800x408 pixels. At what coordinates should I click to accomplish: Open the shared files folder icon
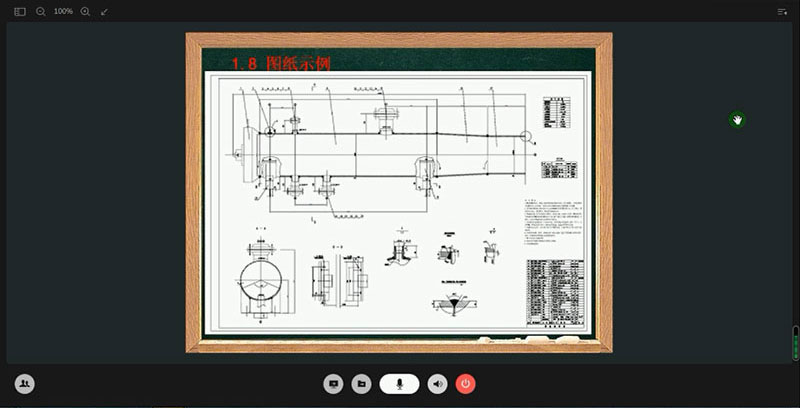click(361, 383)
